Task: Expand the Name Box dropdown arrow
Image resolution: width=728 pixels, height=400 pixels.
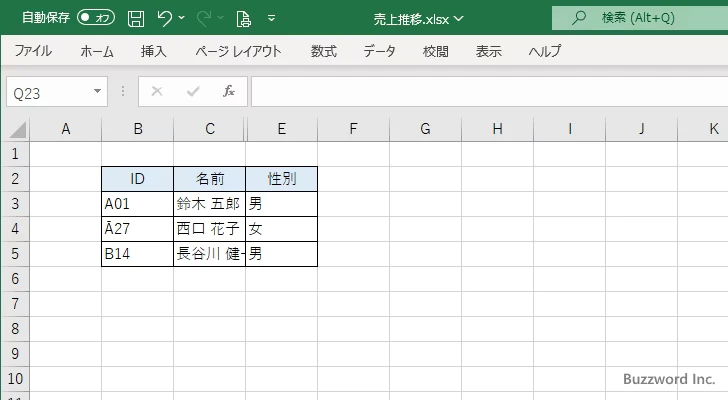Action: (x=98, y=91)
